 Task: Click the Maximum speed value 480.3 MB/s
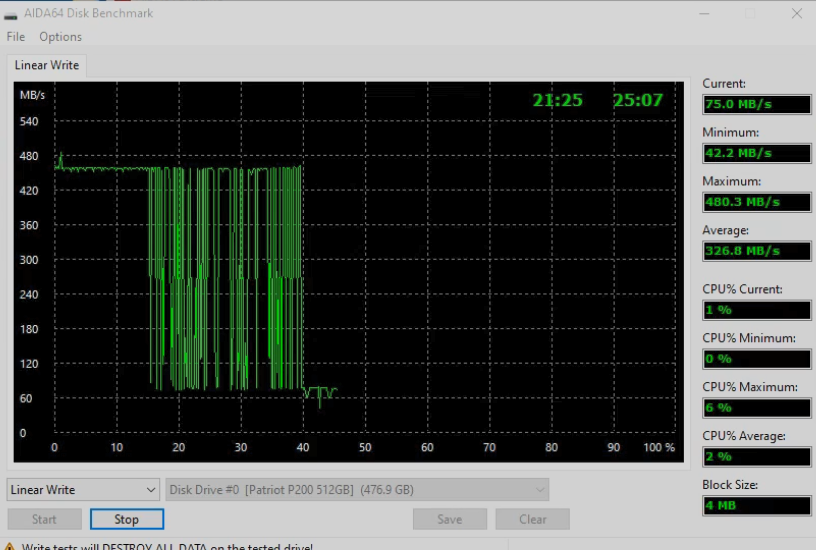tap(757, 202)
